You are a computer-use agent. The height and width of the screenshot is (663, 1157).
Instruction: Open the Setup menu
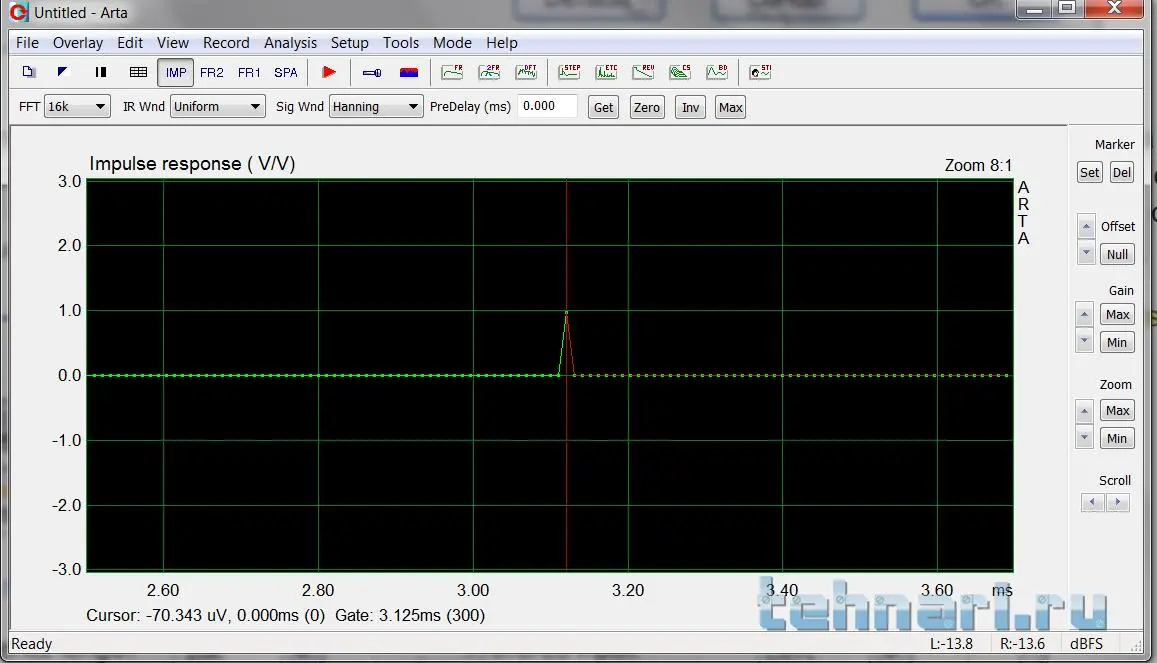tap(349, 43)
